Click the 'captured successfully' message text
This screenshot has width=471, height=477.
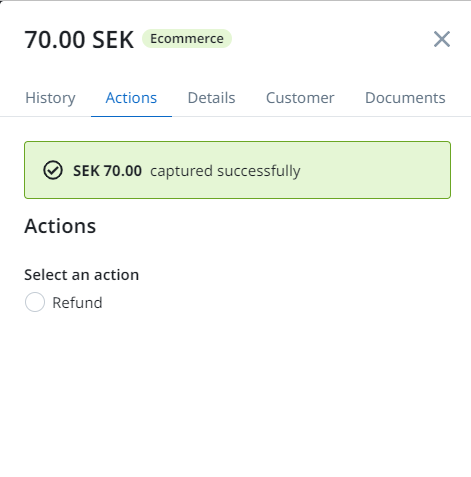[225, 171]
